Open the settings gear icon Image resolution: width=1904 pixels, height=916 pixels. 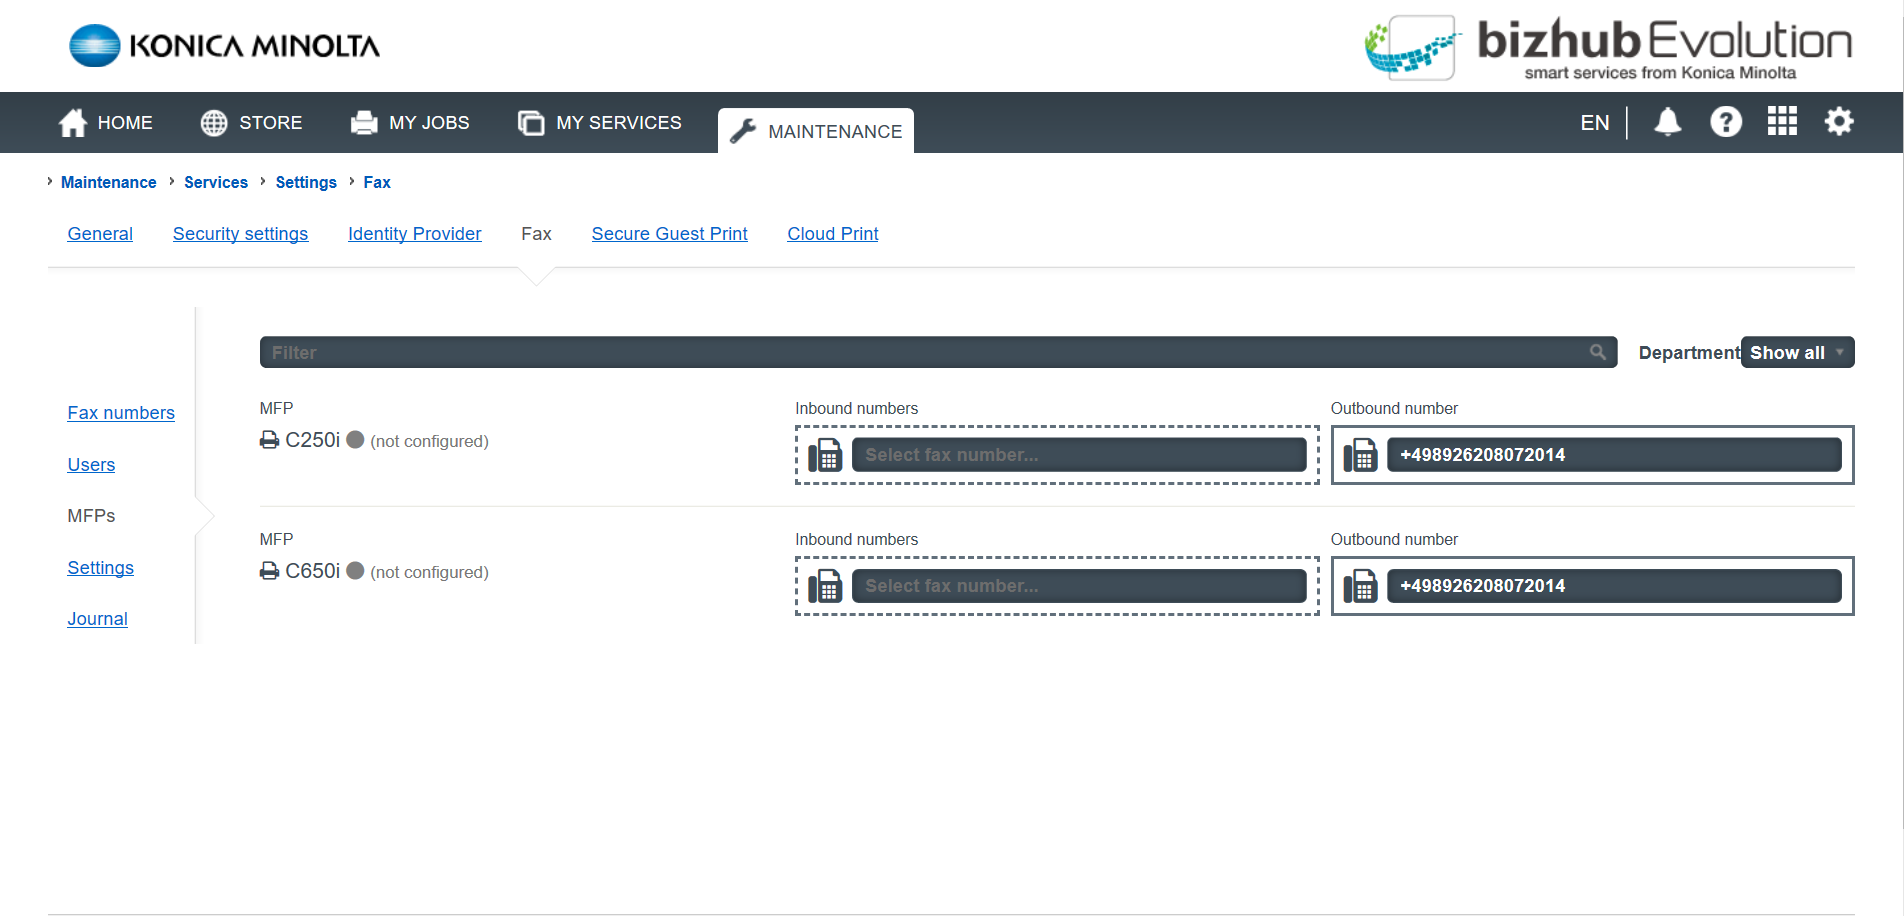click(1839, 122)
